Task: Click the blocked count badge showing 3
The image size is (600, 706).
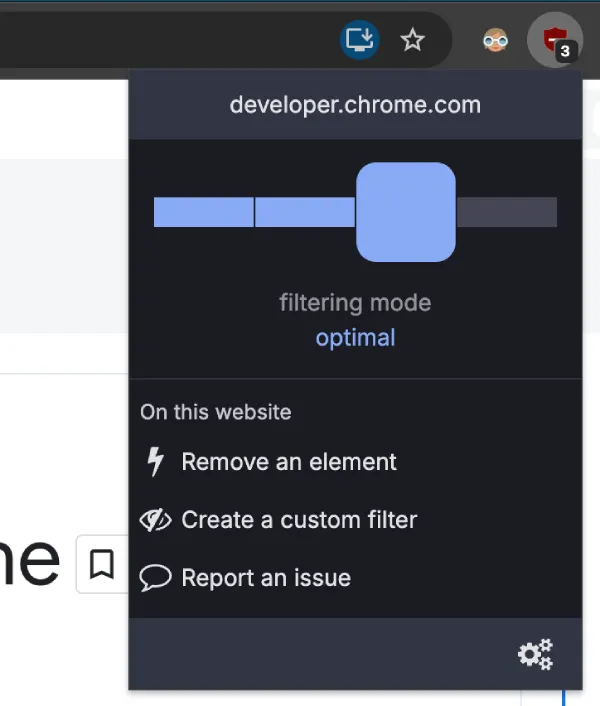Action: point(565,51)
